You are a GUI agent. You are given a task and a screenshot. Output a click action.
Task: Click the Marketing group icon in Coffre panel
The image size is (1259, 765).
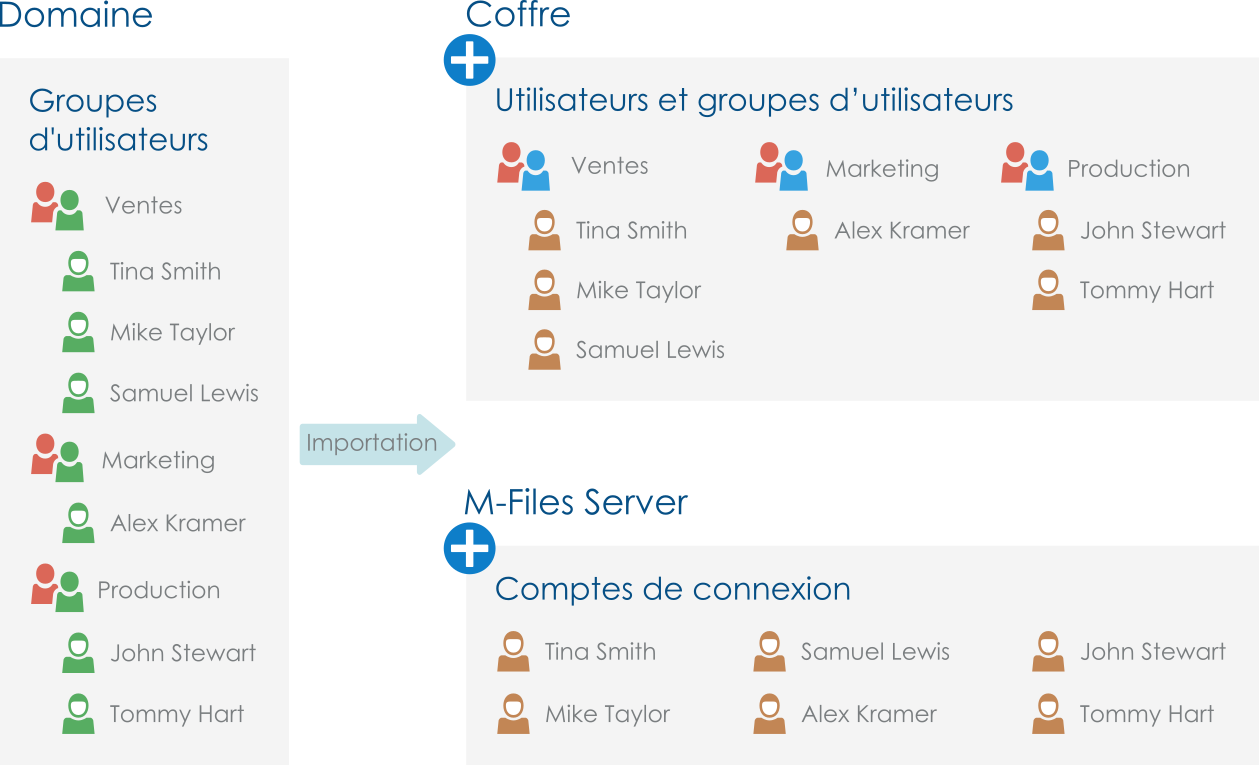click(781, 167)
